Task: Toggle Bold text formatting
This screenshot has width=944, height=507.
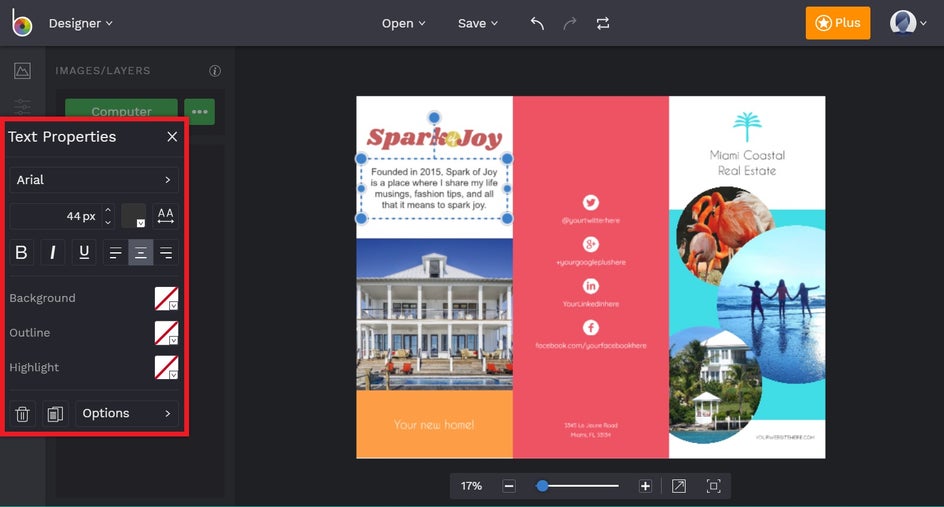Action: (x=22, y=252)
